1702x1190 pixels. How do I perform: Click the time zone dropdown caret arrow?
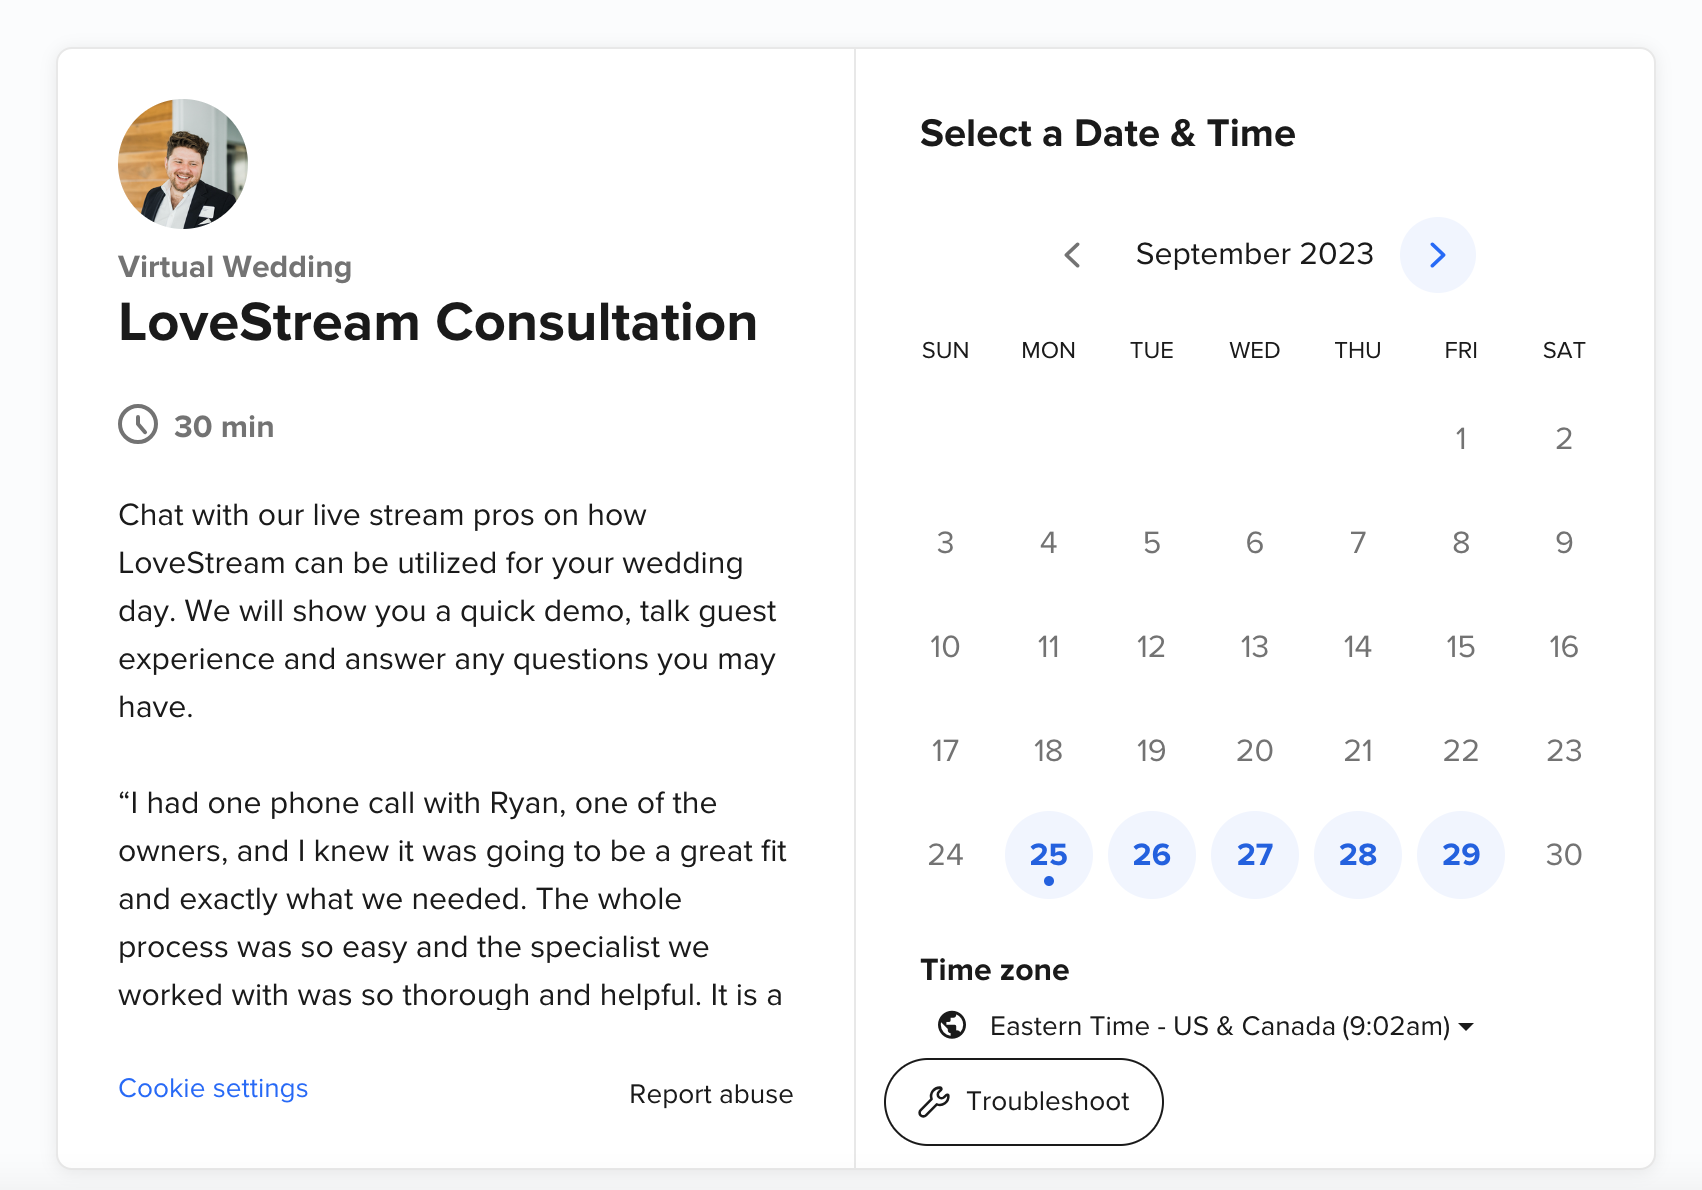tap(1466, 1027)
